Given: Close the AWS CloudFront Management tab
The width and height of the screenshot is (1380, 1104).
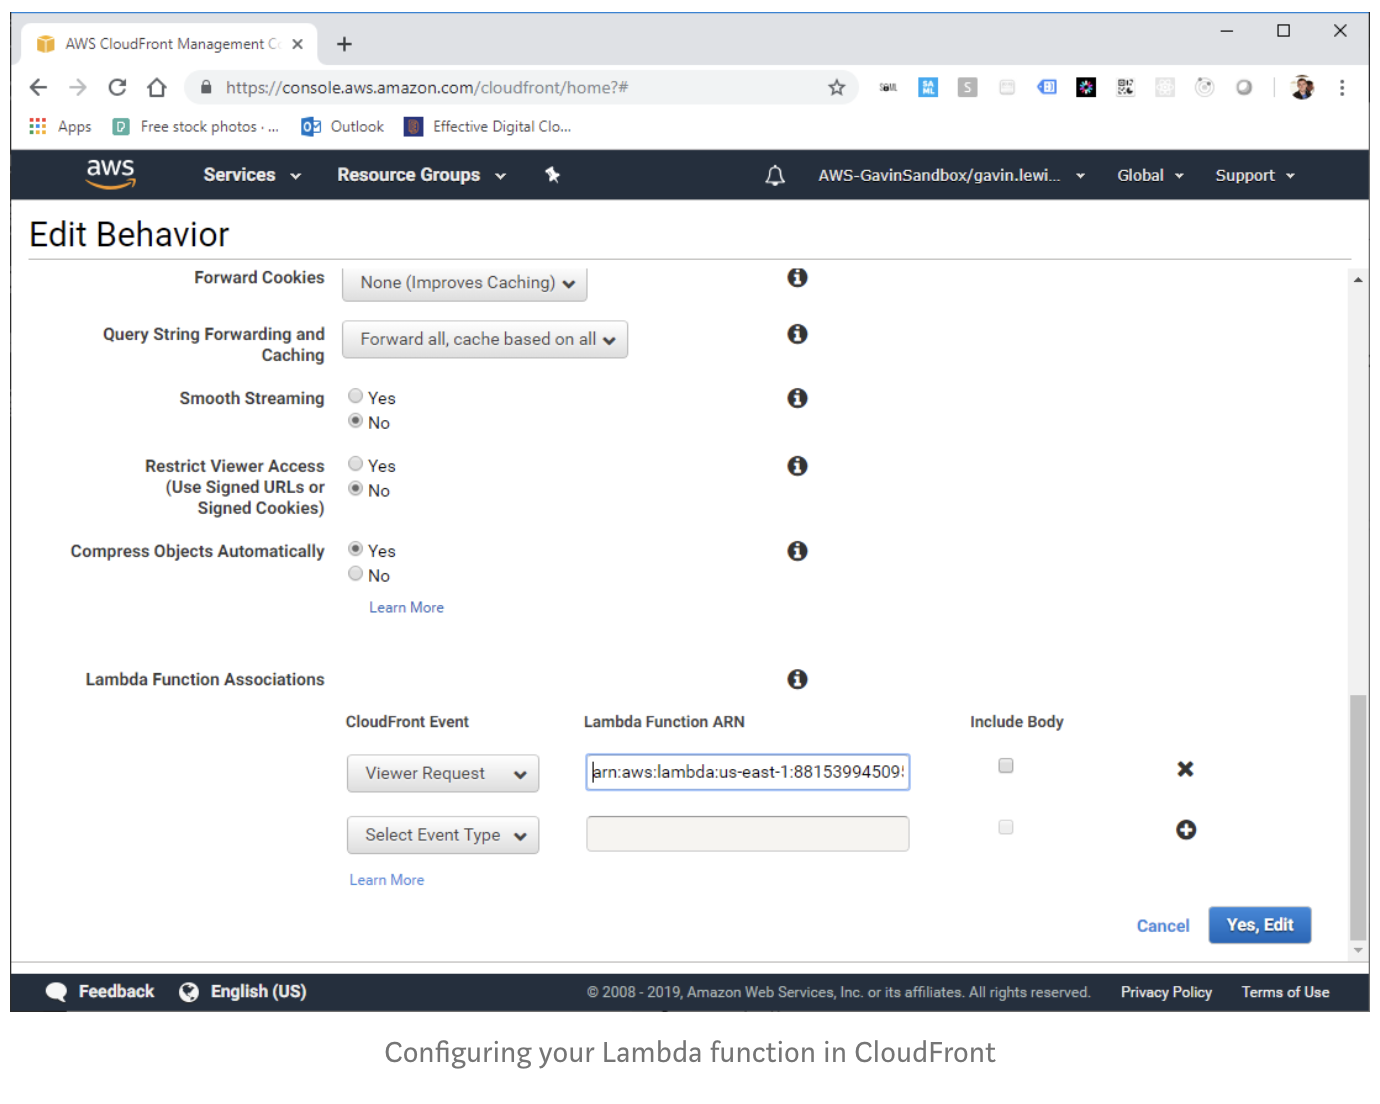Looking at the screenshot, I should click(297, 44).
